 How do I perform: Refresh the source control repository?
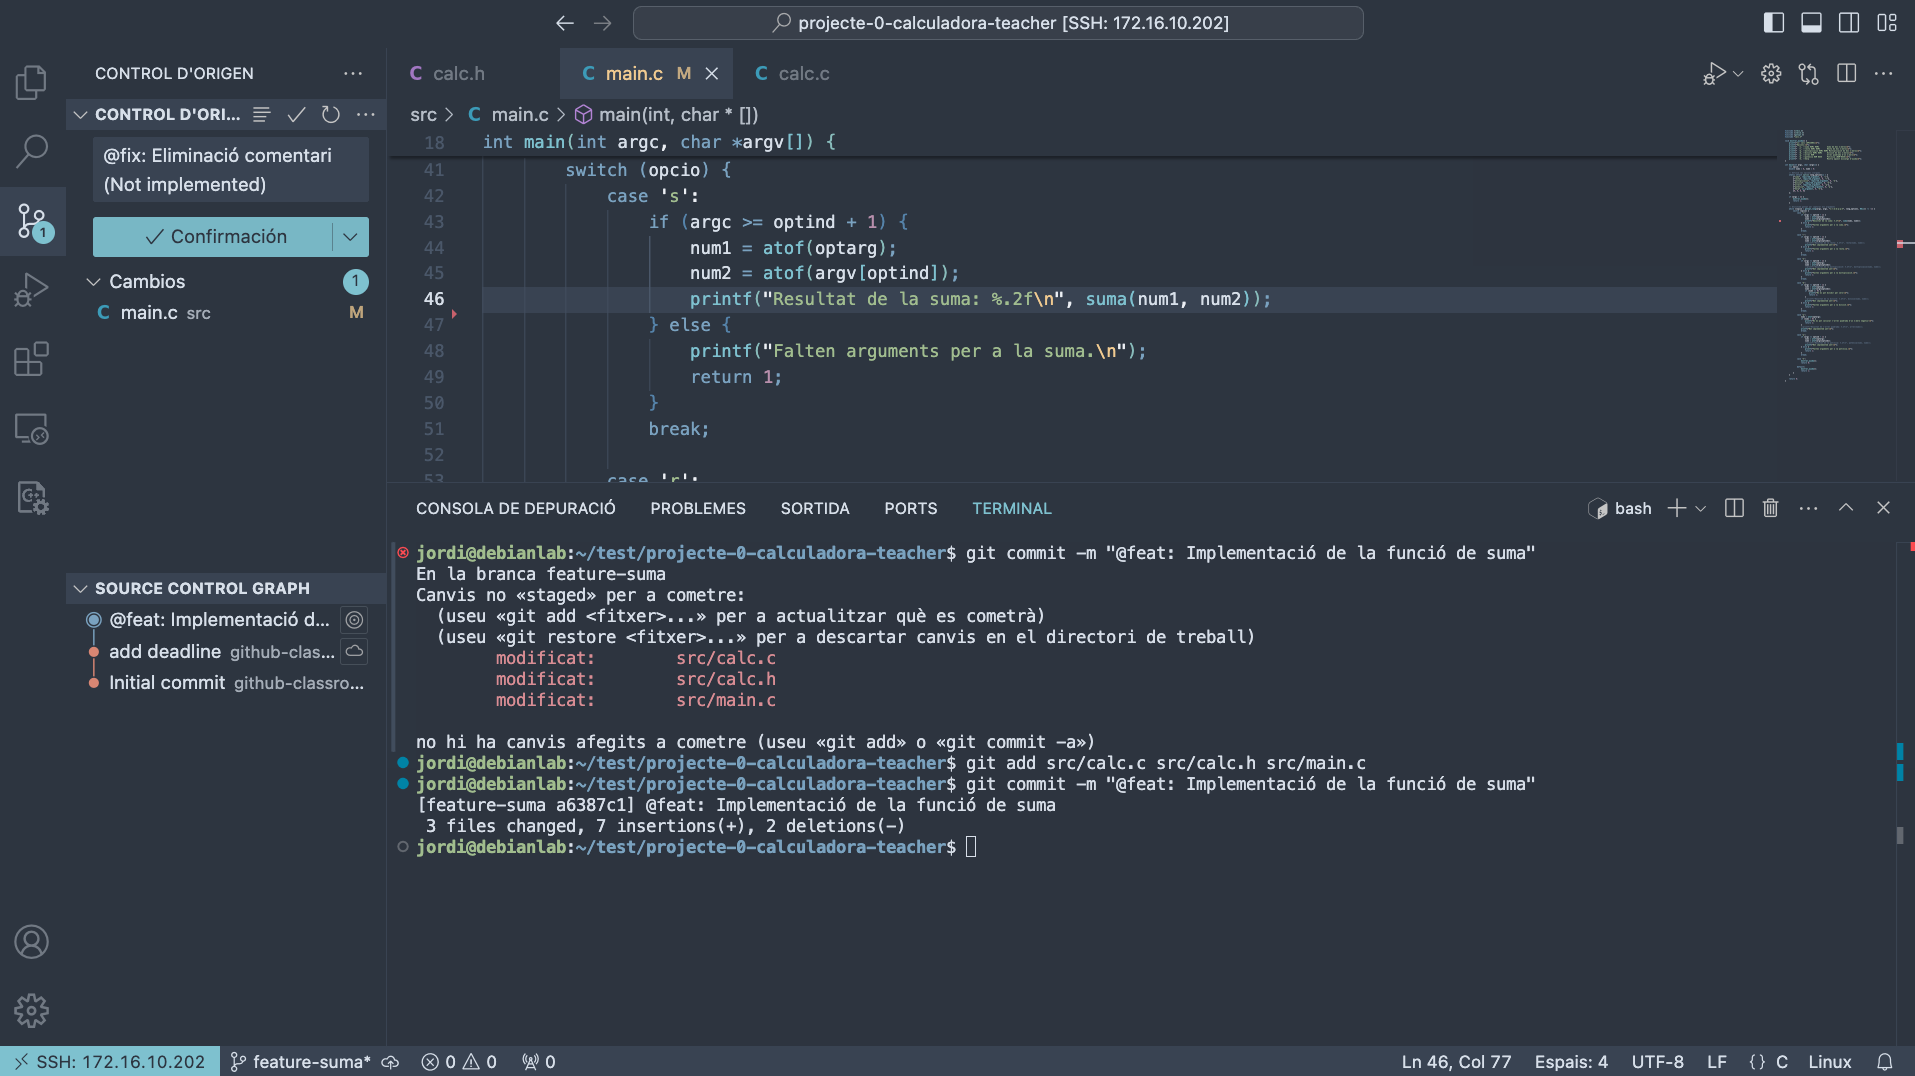click(331, 114)
